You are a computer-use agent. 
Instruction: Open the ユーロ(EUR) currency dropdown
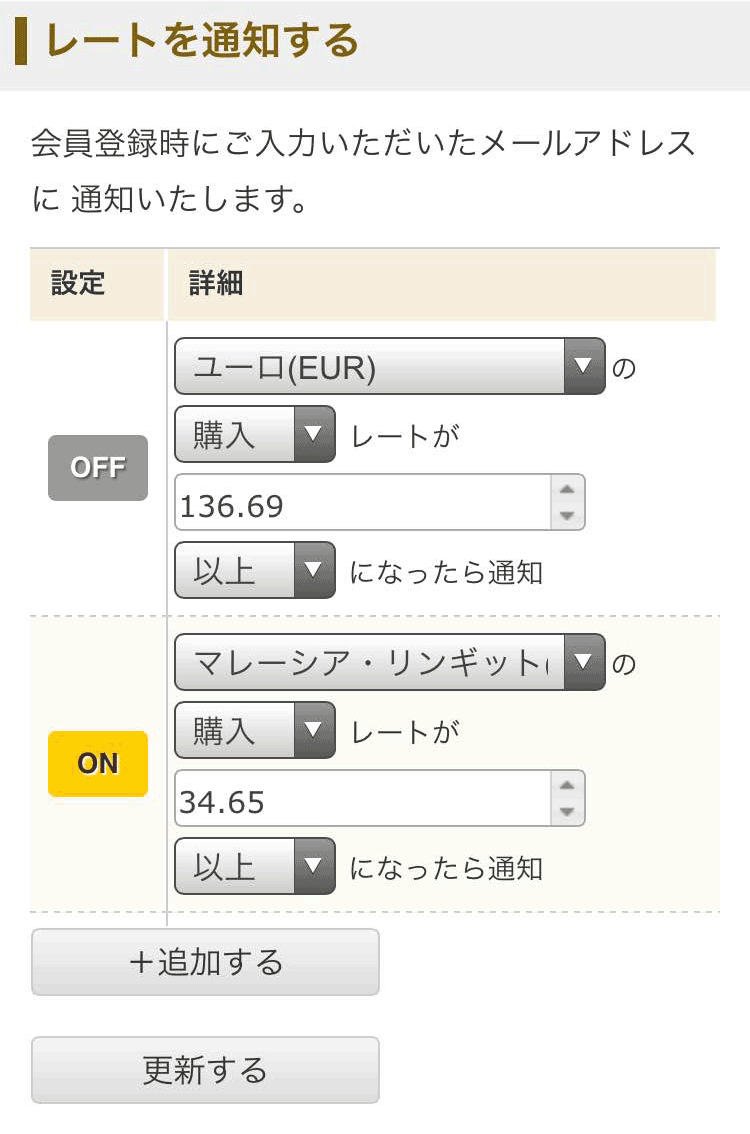coord(390,366)
